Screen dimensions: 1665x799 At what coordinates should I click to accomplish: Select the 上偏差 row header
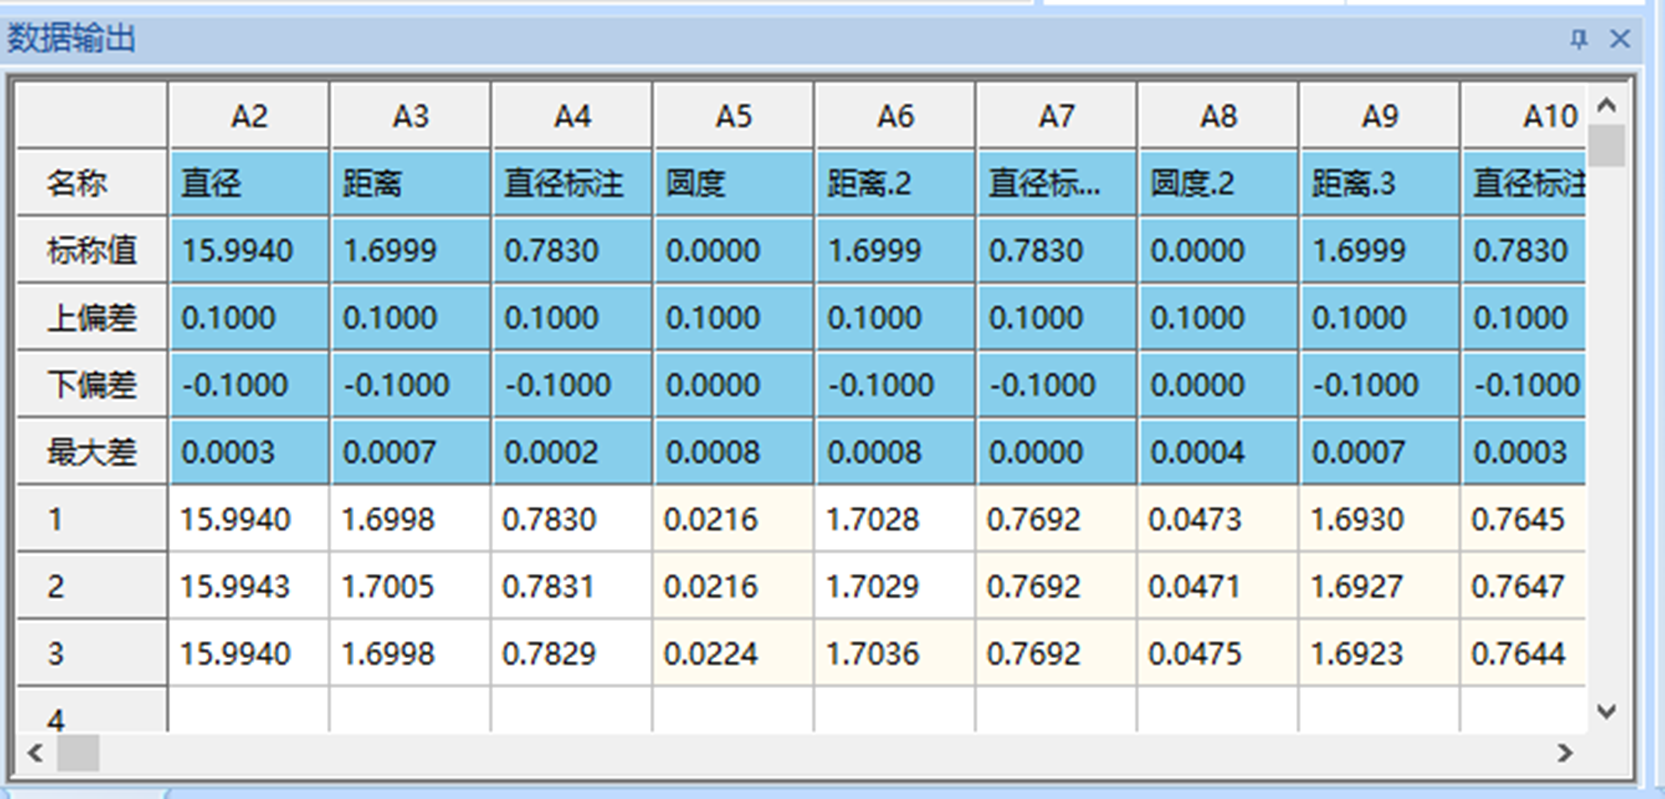tap(91, 318)
